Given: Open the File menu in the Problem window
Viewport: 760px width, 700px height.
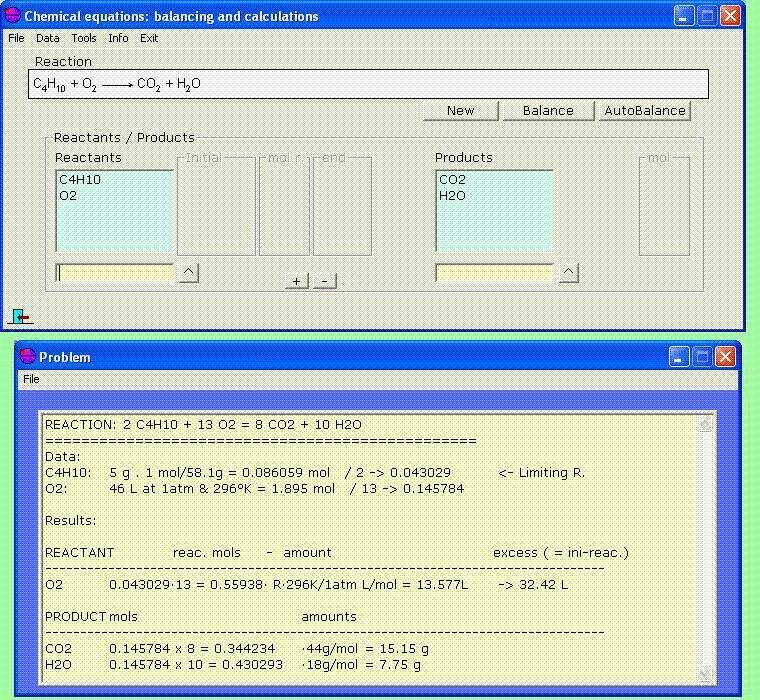Looking at the screenshot, I should pos(31,379).
